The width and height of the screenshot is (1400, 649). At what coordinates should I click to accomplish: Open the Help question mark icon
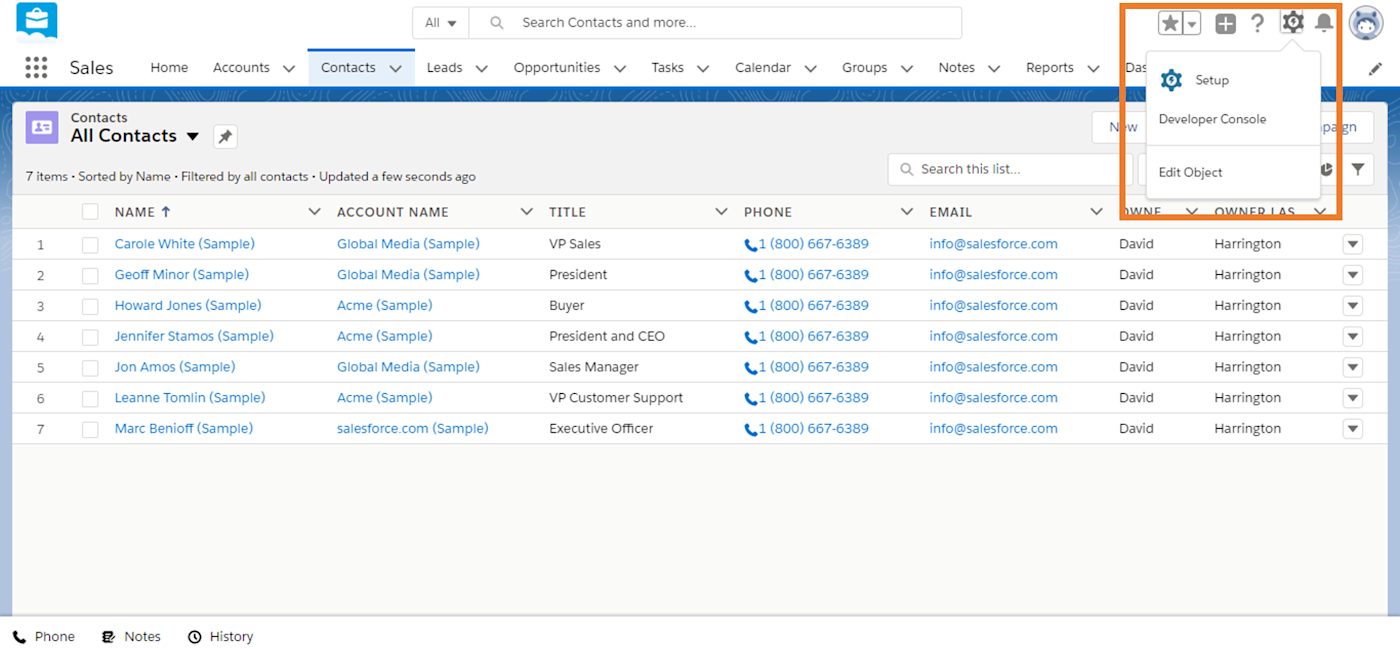tap(1258, 23)
